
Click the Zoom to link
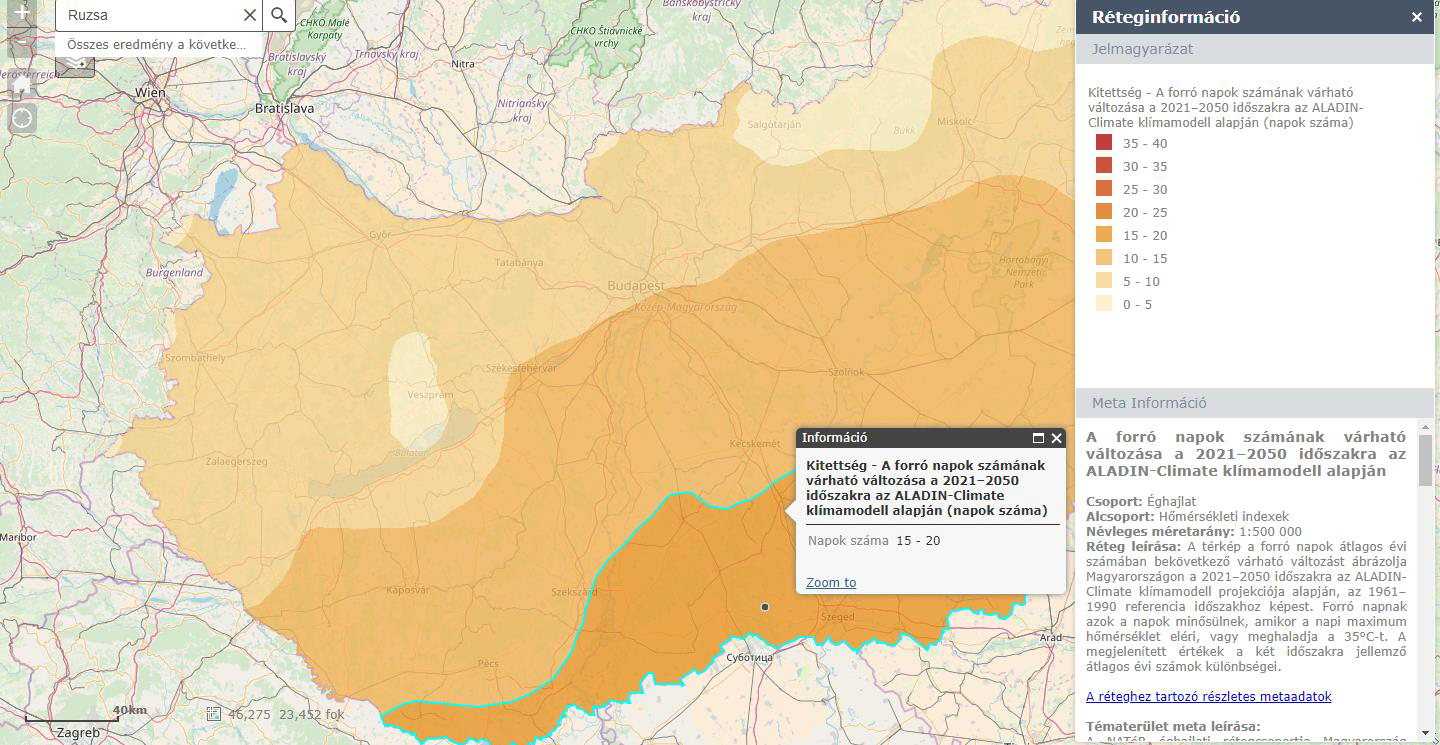pos(831,583)
